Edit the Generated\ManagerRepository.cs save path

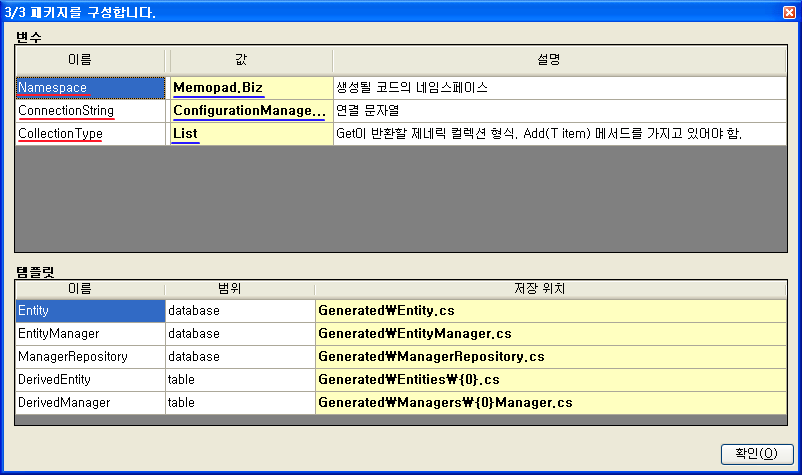(551, 357)
